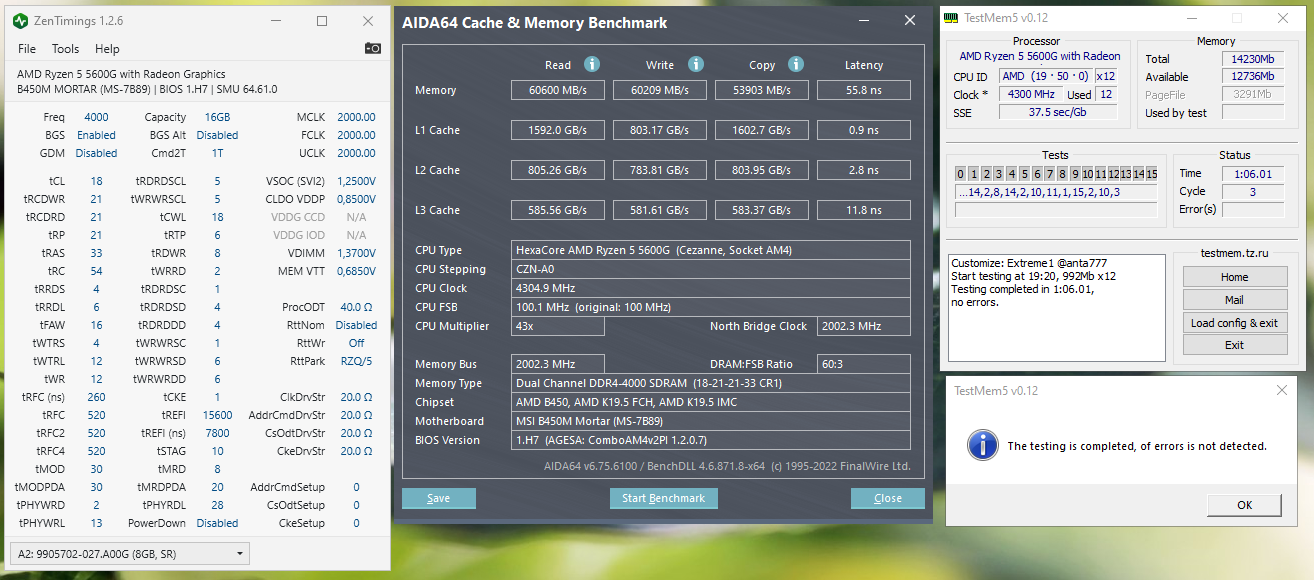Click Start Benchmark in AIDA64
1314x580 pixels.
point(662,498)
